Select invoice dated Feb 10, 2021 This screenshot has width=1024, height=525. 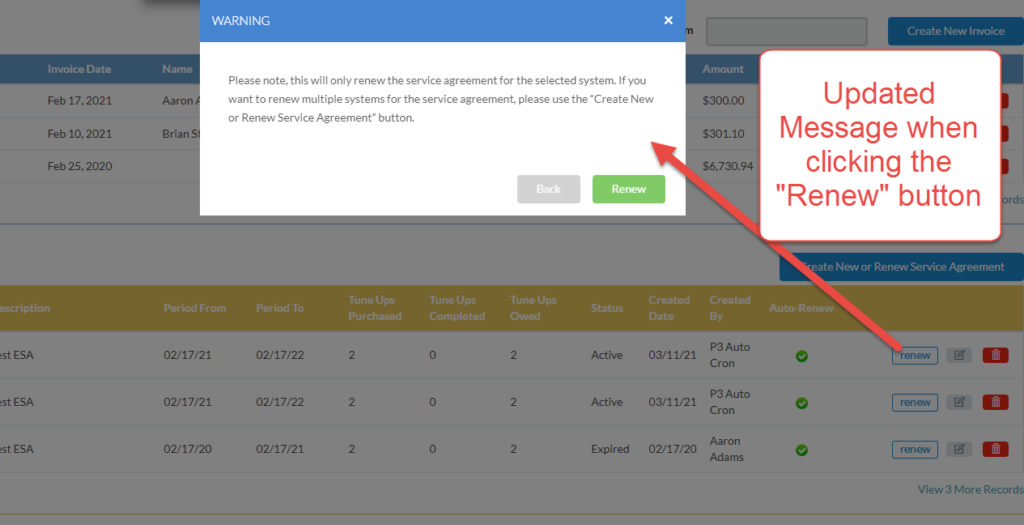[x=80, y=133]
